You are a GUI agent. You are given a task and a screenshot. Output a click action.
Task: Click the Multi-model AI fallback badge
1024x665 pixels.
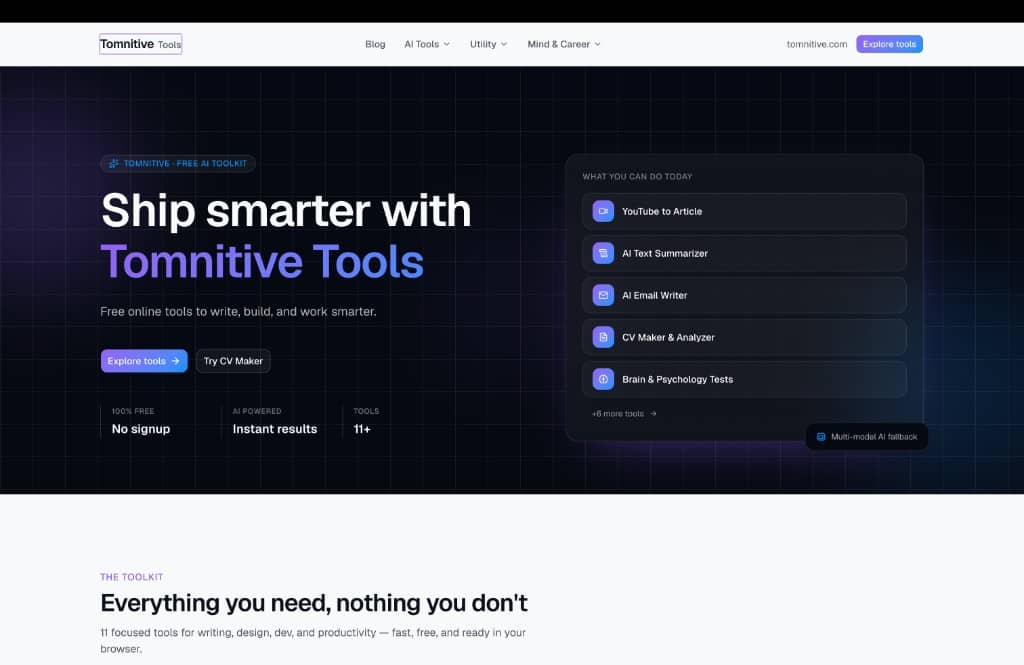(x=867, y=436)
